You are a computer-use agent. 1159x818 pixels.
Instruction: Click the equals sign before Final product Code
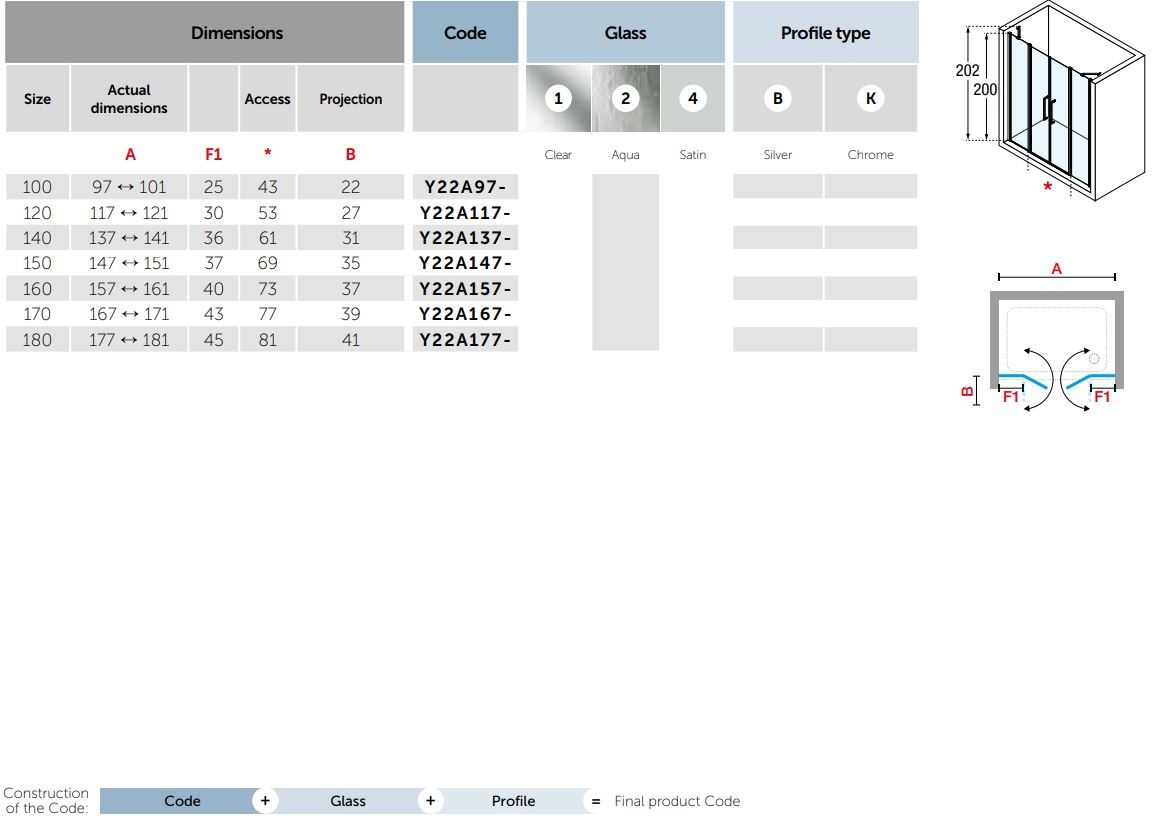pos(596,801)
